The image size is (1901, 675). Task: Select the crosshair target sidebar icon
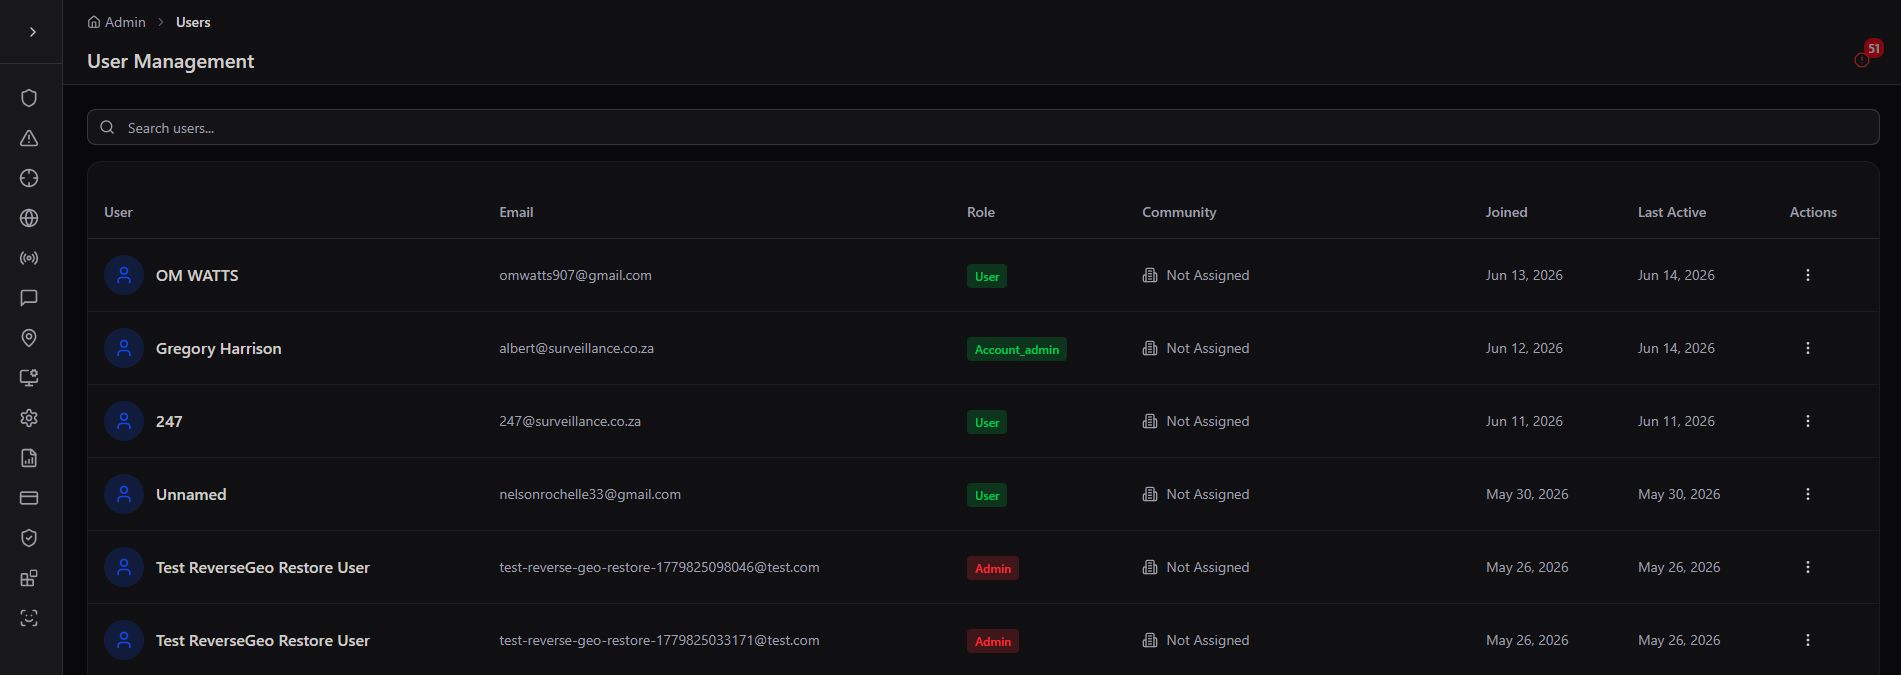coord(29,178)
